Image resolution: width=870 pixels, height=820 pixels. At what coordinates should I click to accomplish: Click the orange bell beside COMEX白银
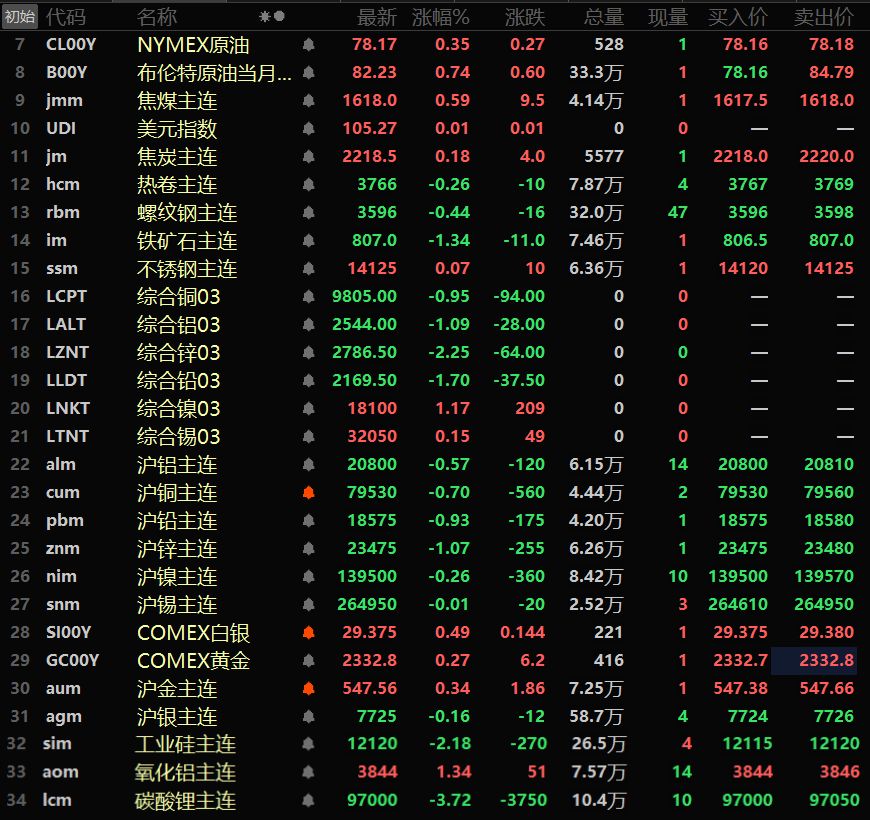(x=308, y=633)
